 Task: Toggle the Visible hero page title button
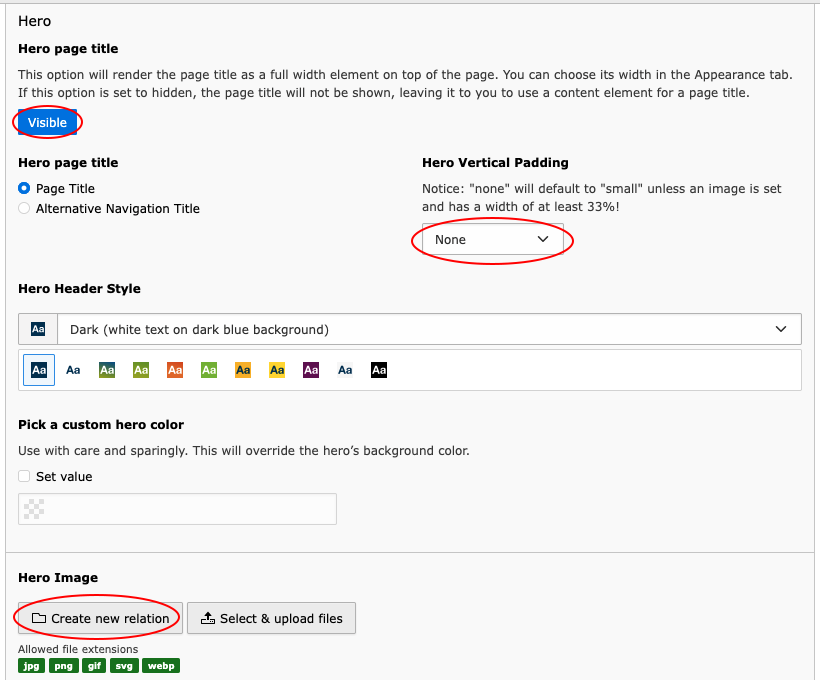(48, 122)
